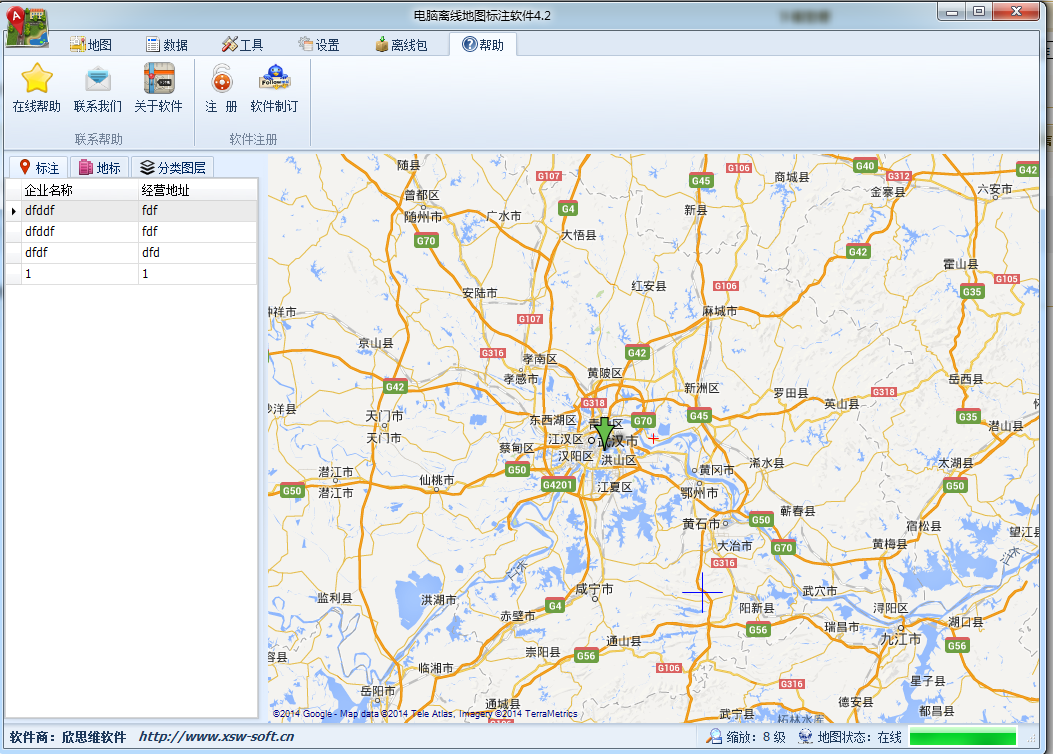
Task: Click 联系我们 envelope icon
Action: (x=98, y=79)
